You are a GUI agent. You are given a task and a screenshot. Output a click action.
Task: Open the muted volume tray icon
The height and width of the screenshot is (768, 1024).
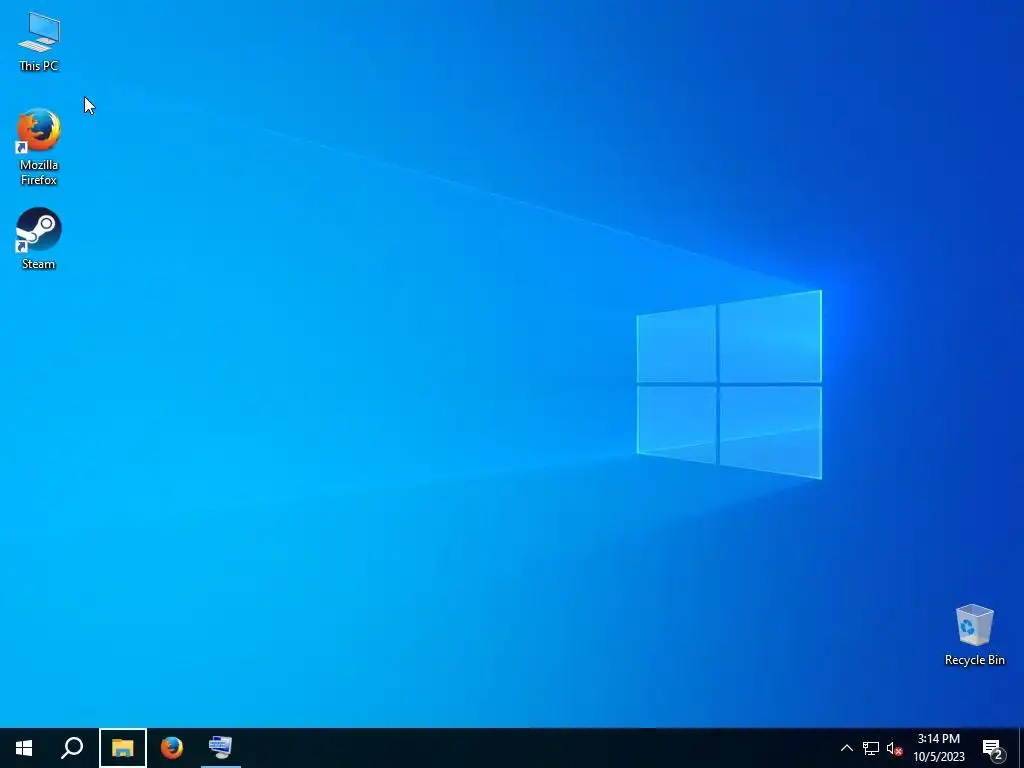coord(894,748)
